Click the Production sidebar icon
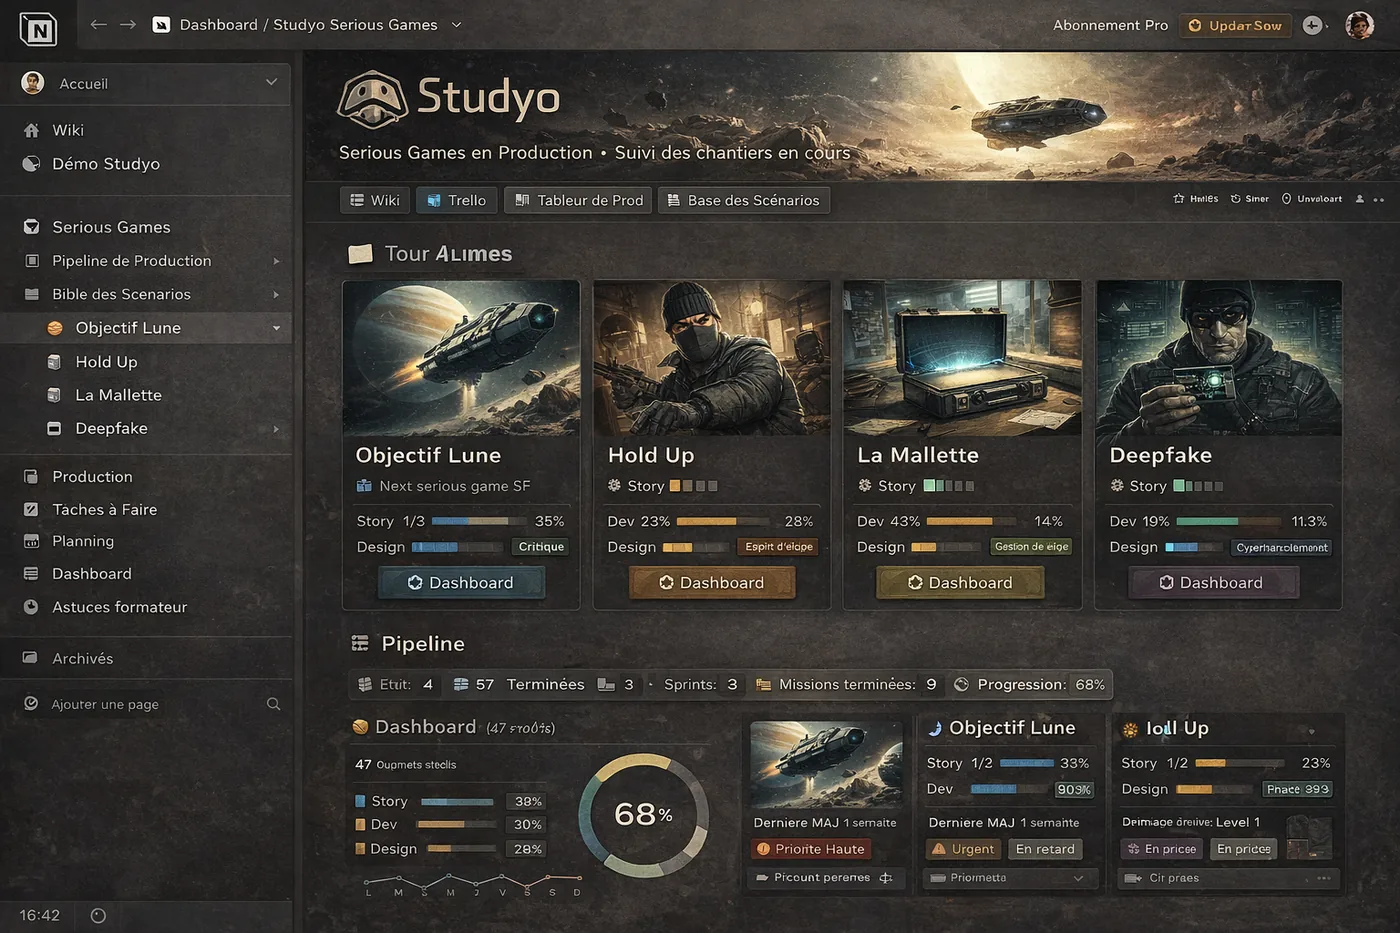 (31, 477)
